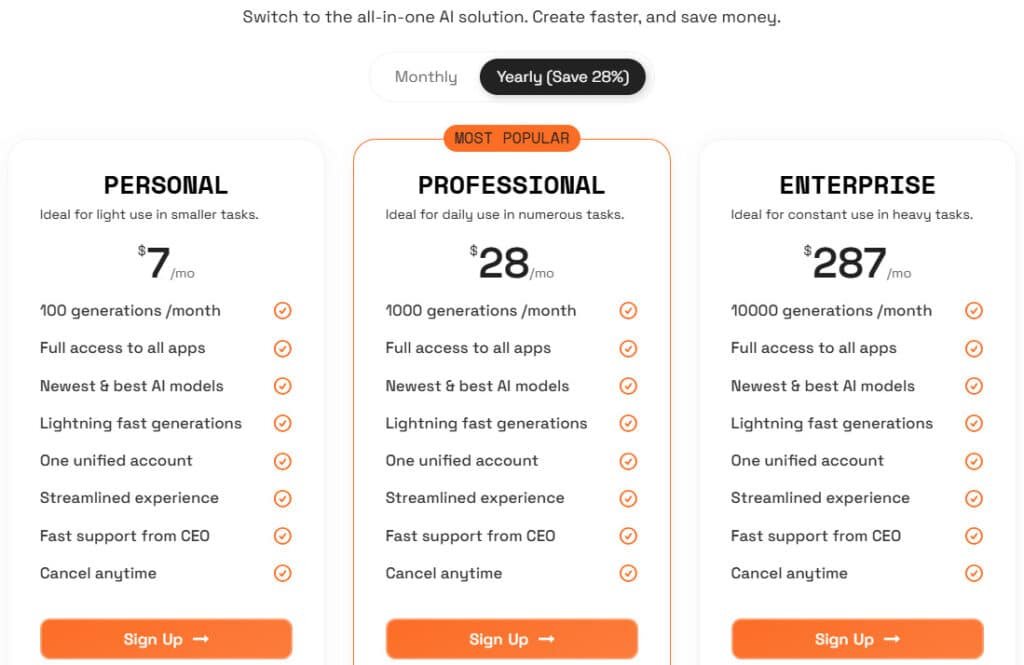1024x665 pixels.
Task: Click the checkmark beside Personal's Lightning fast generations
Action: pyautogui.click(x=282, y=423)
